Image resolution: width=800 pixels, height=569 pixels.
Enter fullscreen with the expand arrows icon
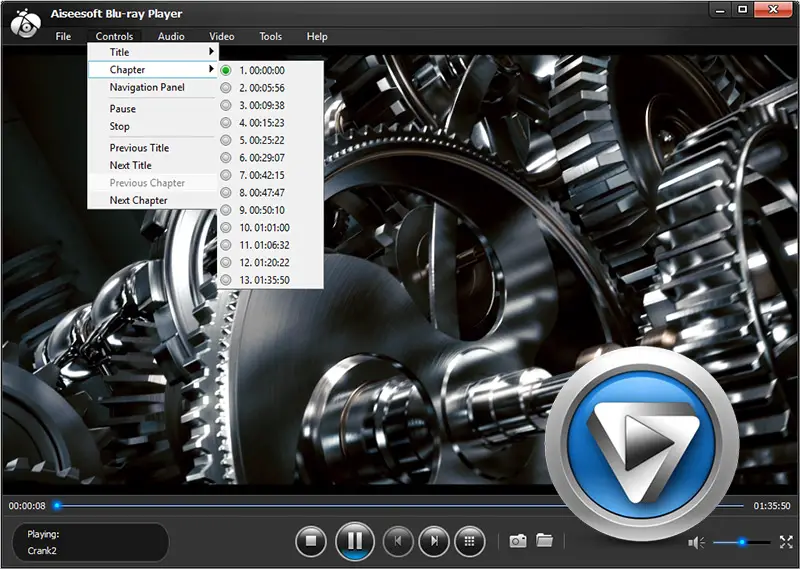786,542
